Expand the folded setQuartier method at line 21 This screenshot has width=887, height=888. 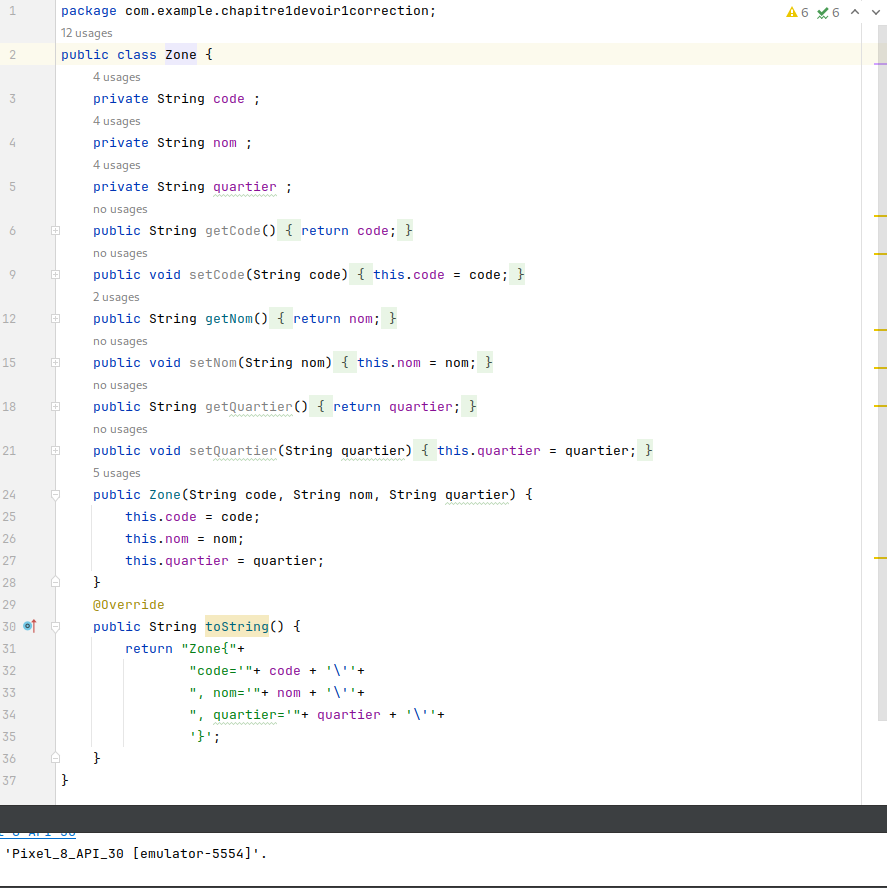pos(56,451)
